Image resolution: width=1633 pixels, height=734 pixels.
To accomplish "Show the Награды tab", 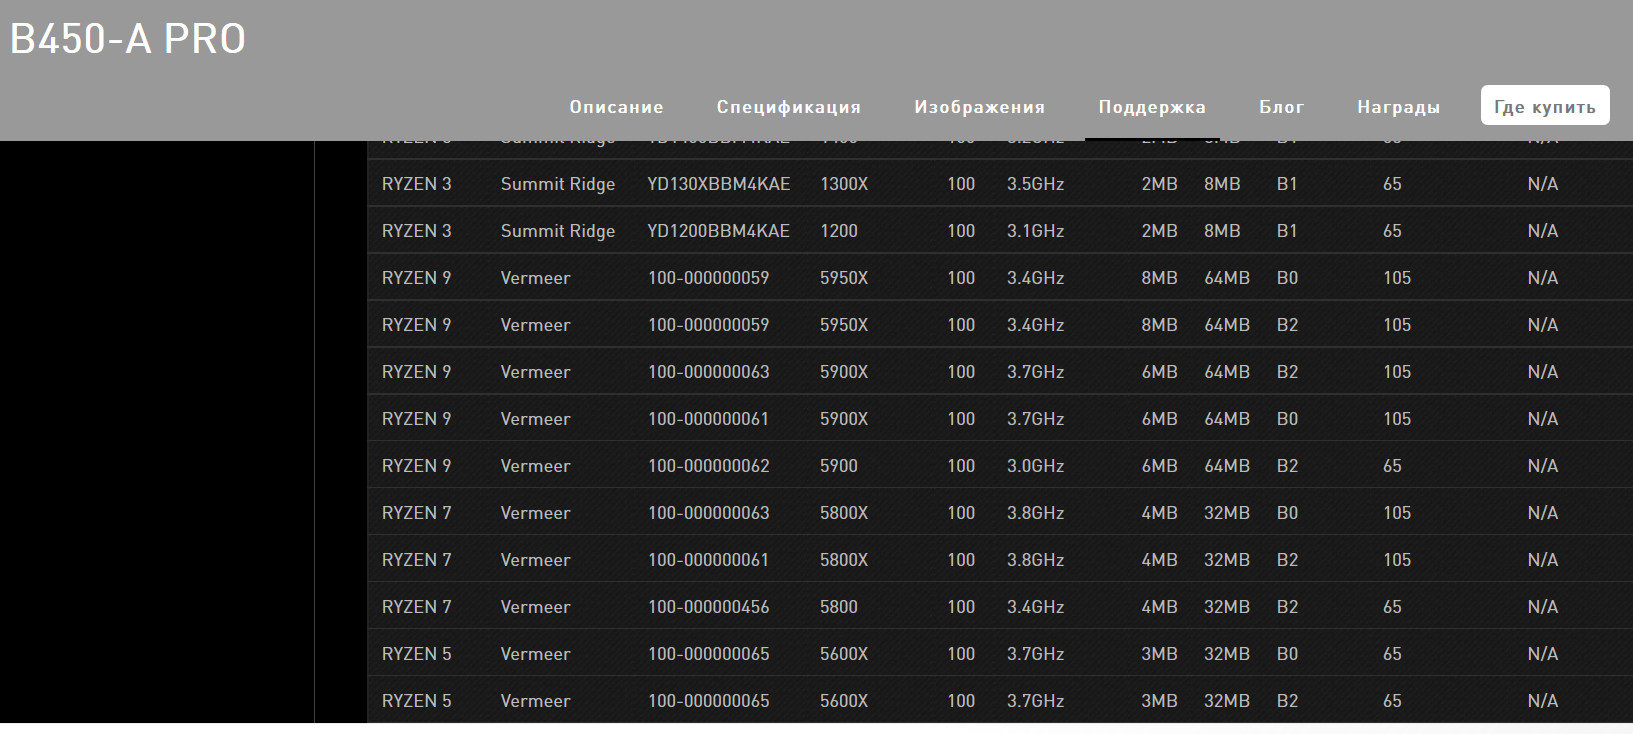I will coord(1398,107).
